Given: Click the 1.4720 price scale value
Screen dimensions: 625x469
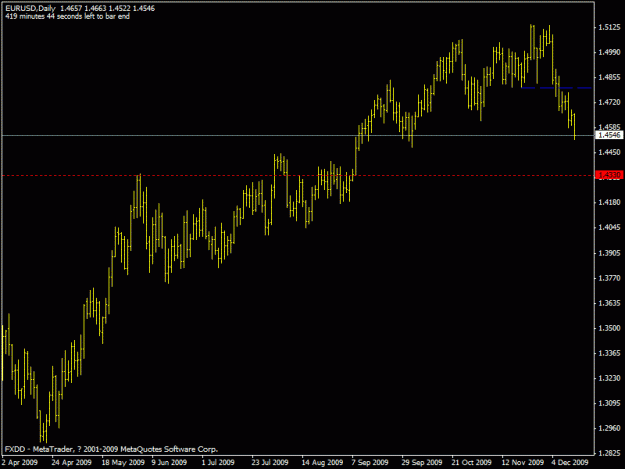Looking at the screenshot, I should tap(610, 102).
